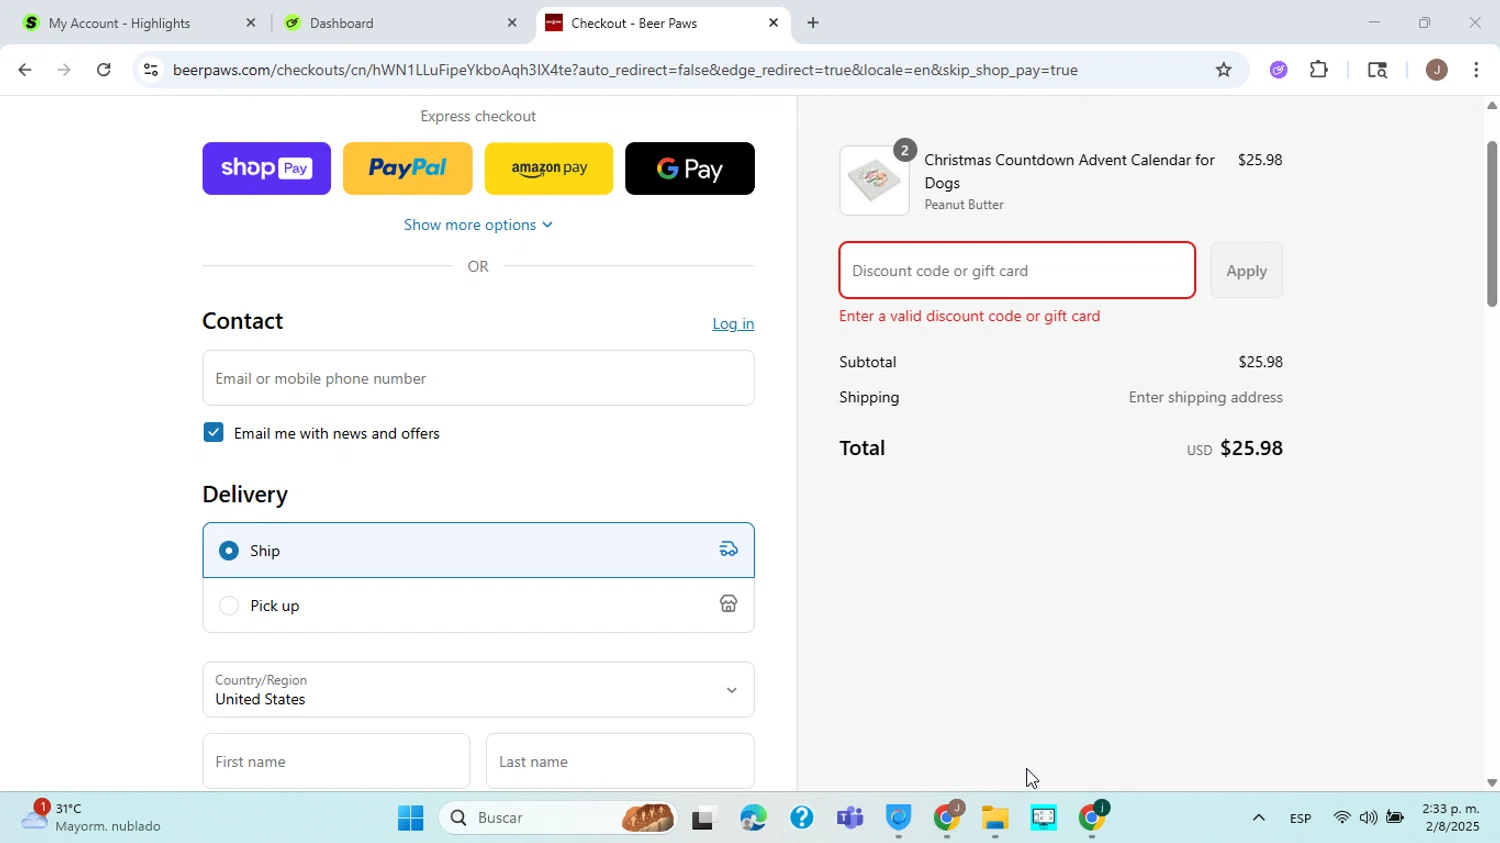Image resolution: width=1500 pixels, height=843 pixels.
Task: Check out with G Pay
Action: pos(690,168)
